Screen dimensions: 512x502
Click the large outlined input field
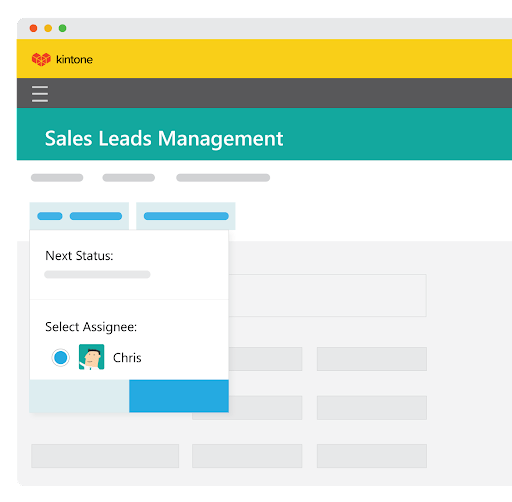coord(327,295)
